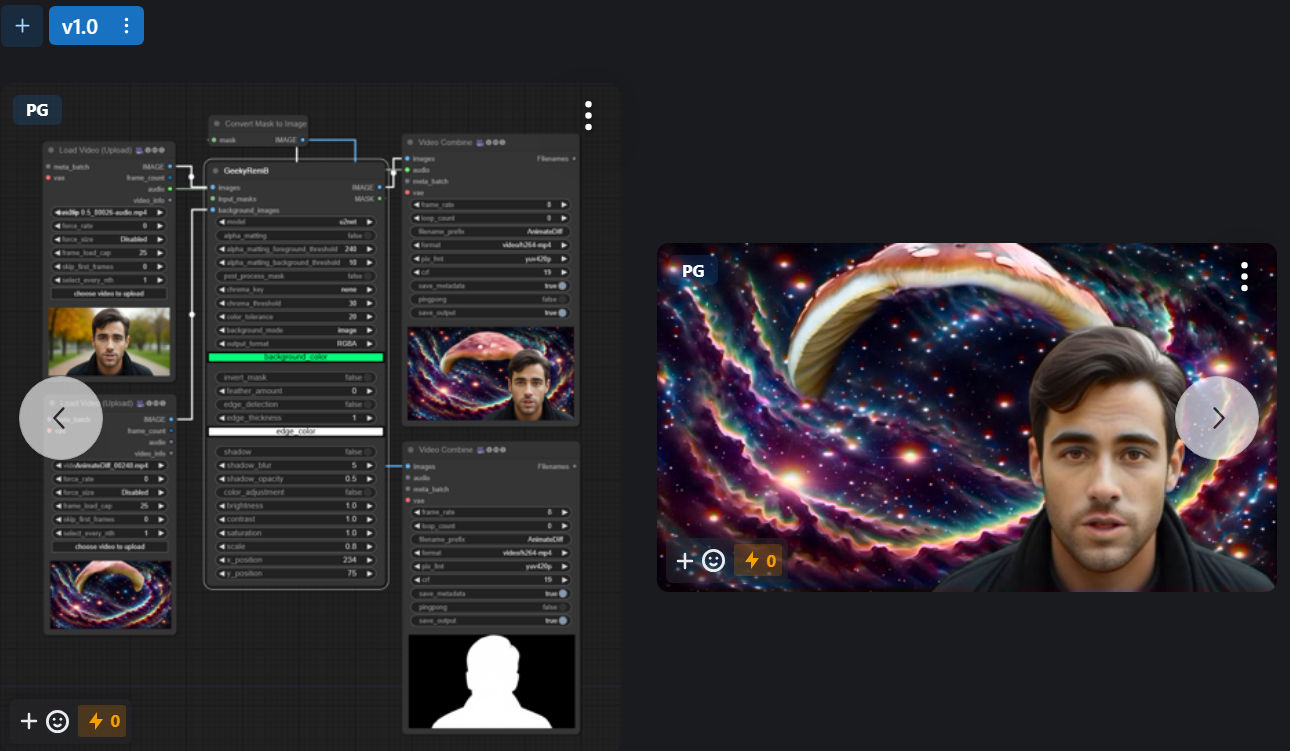Click the PG rating badge on the galaxy portrait
This screenshot has height=751, width=1290.
[693, 271]
